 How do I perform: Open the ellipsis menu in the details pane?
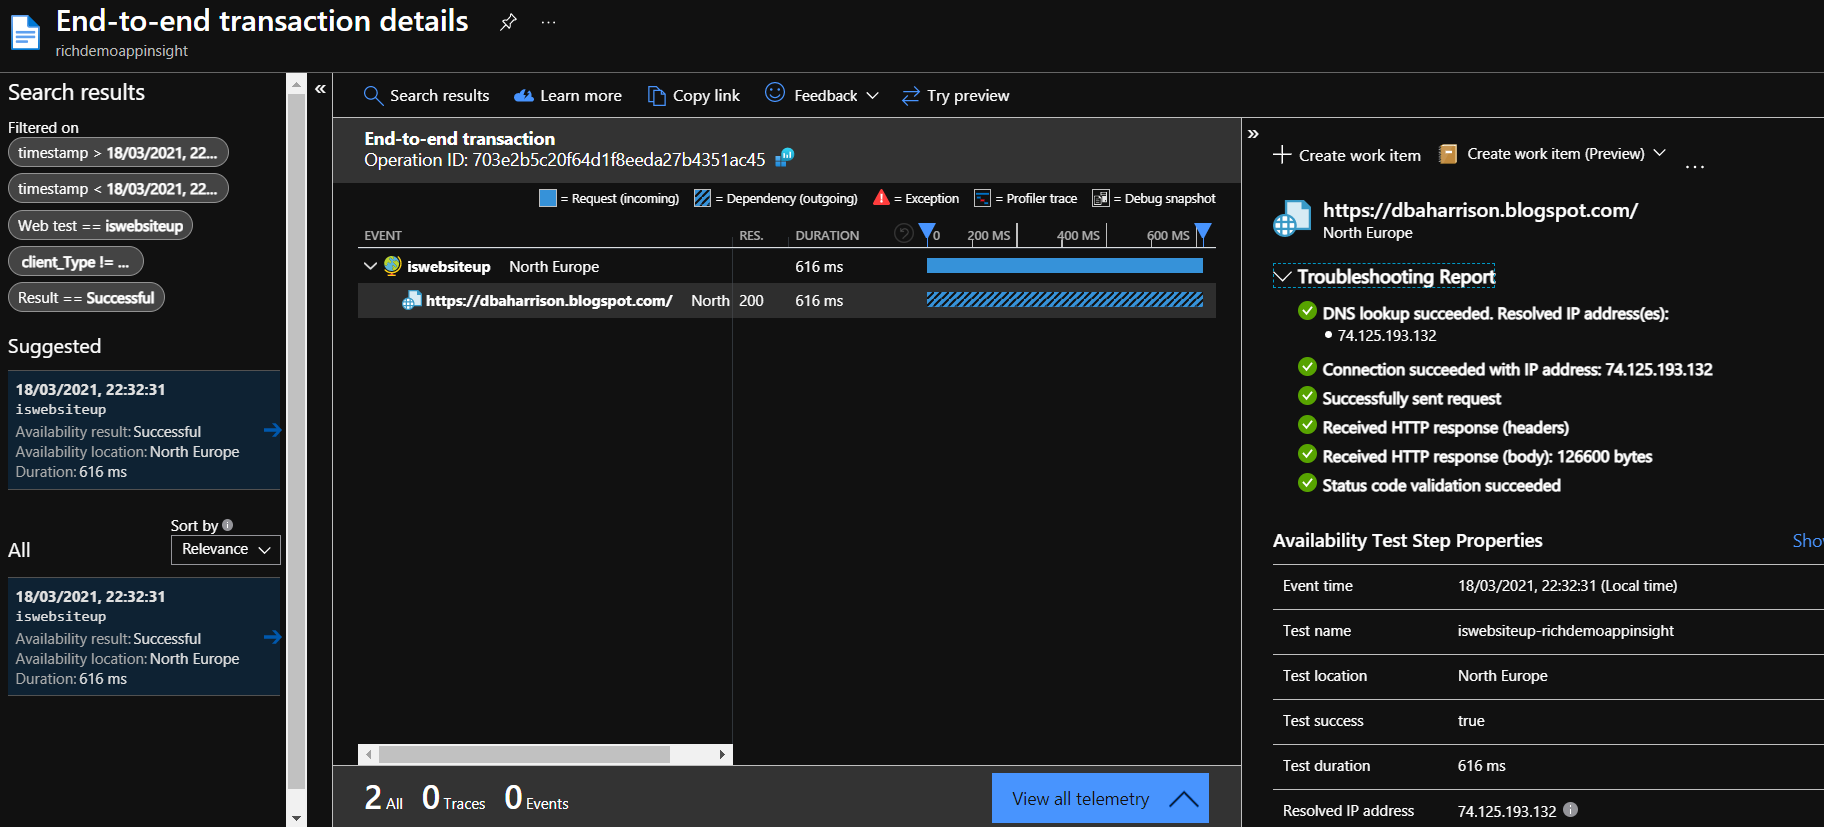(1694, 166)
